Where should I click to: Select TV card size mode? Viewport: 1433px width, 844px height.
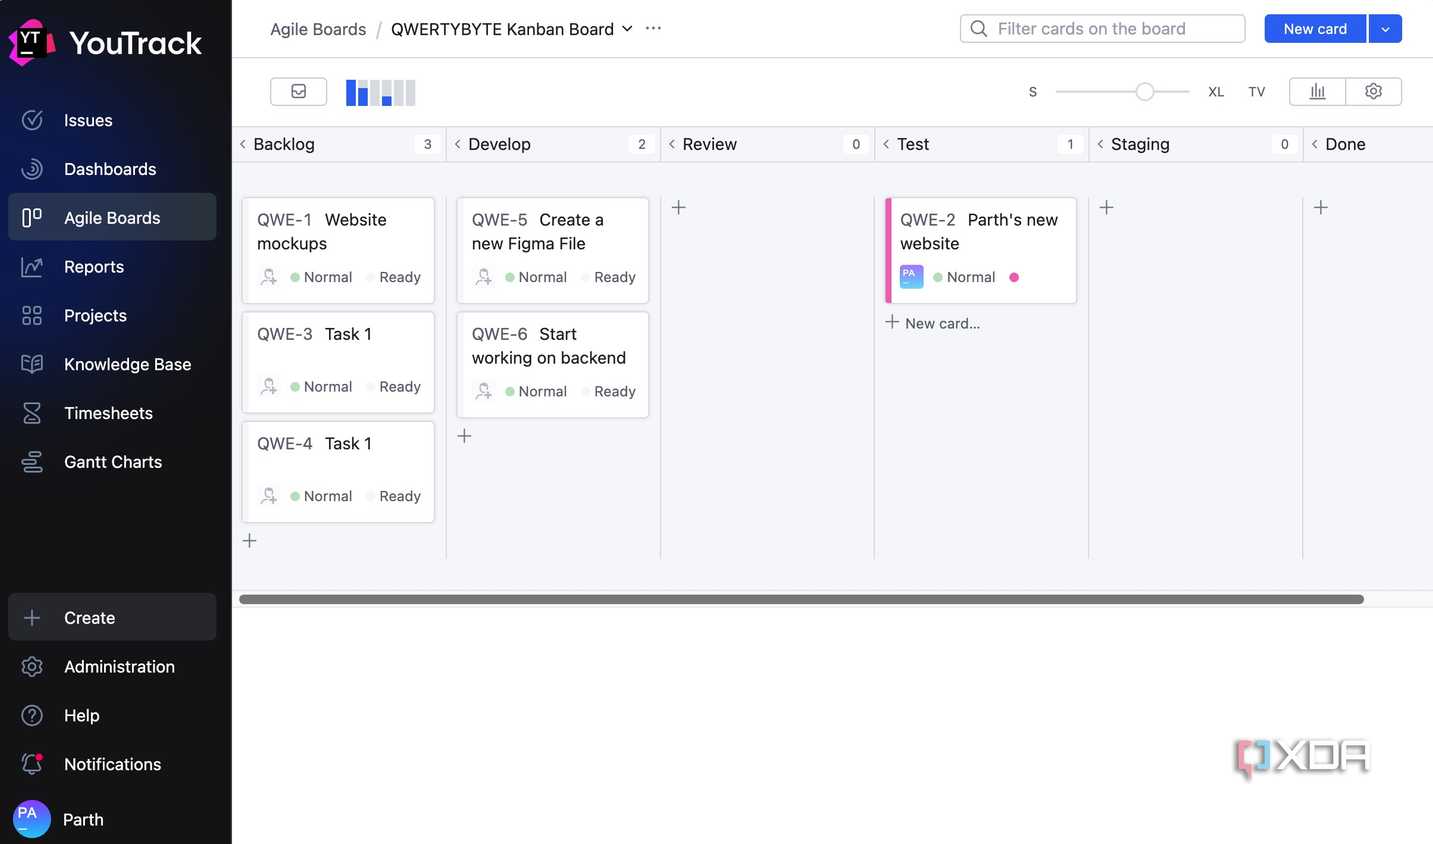[1256, 92]
